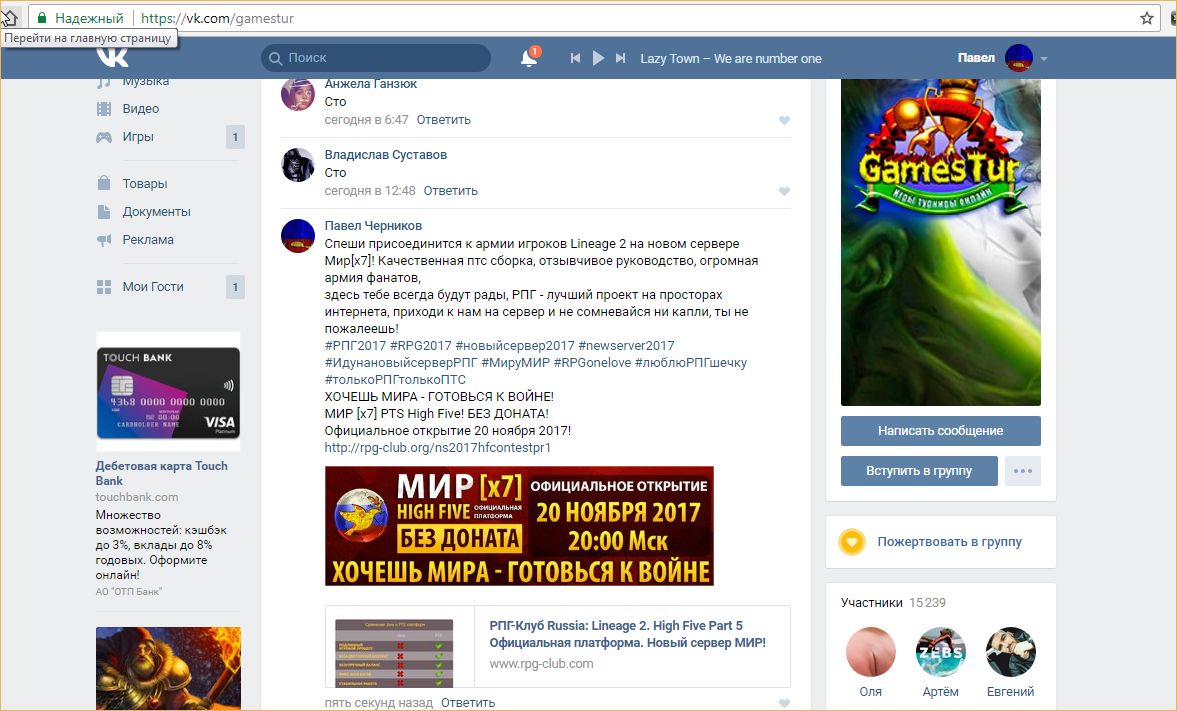The image size is (1177, 711).
Task: Play the Lazy Town track
Action: (598, 59)
